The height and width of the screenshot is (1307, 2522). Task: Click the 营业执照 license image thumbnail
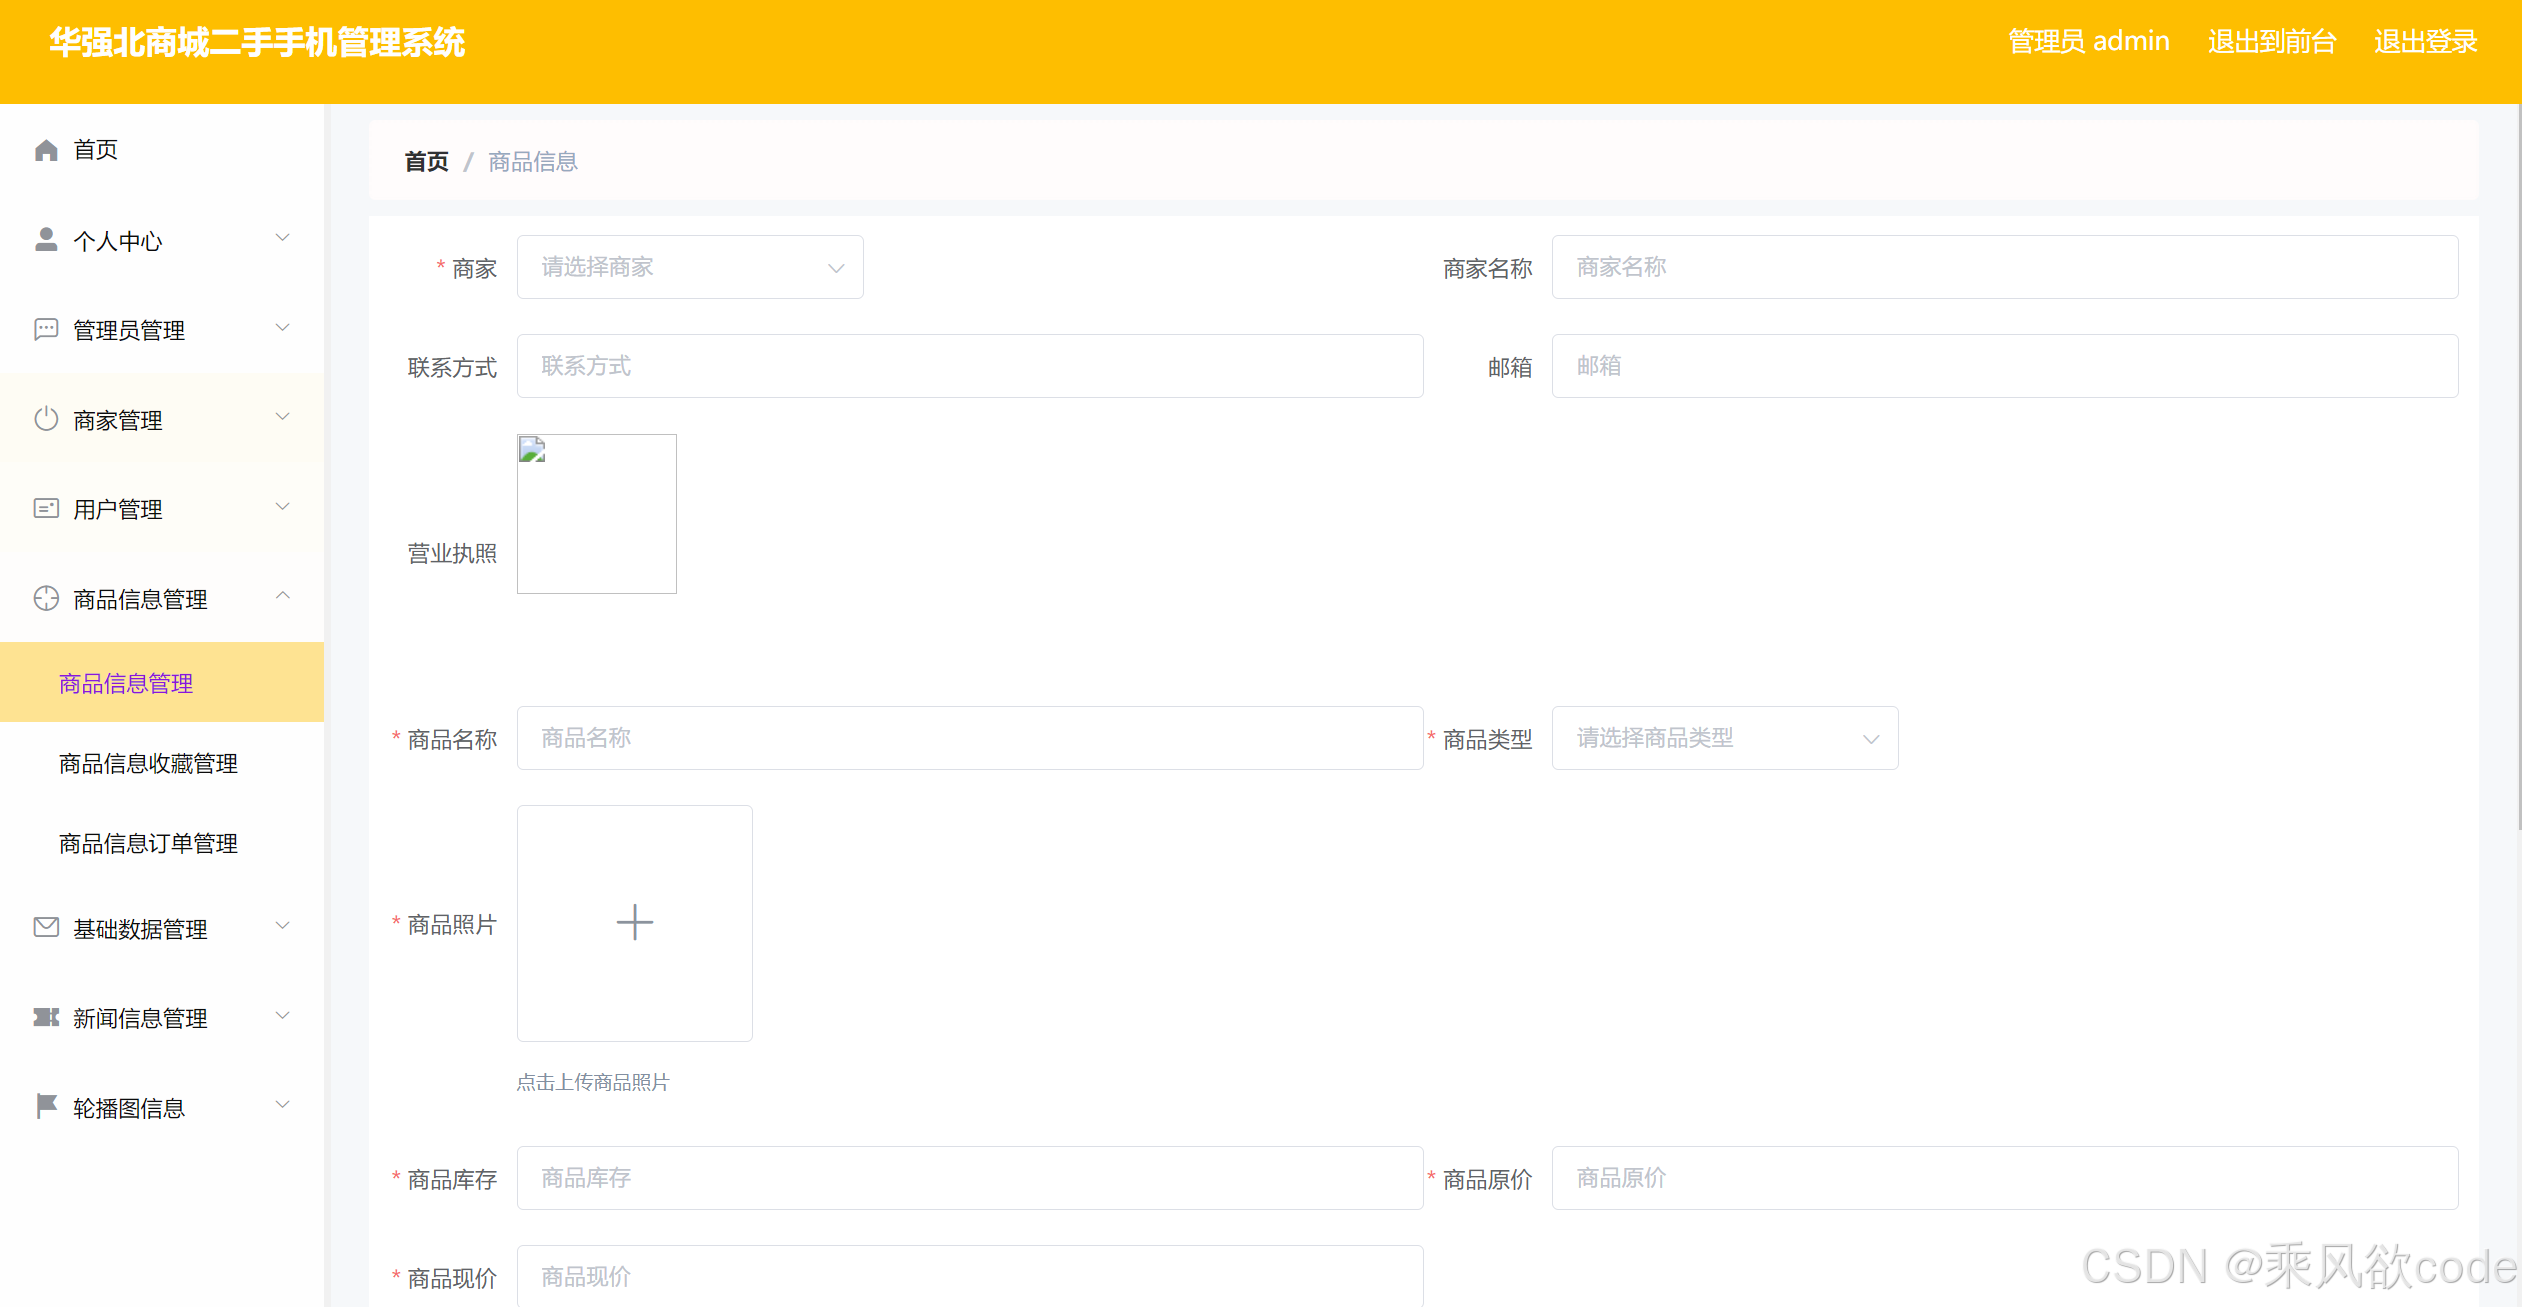(x=596, y=513)
